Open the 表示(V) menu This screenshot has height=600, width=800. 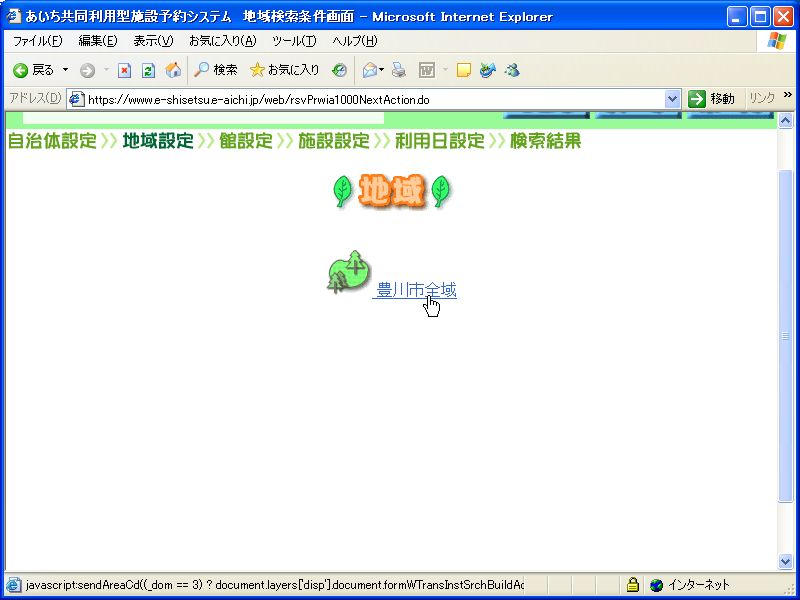click(x=153, y=41)
